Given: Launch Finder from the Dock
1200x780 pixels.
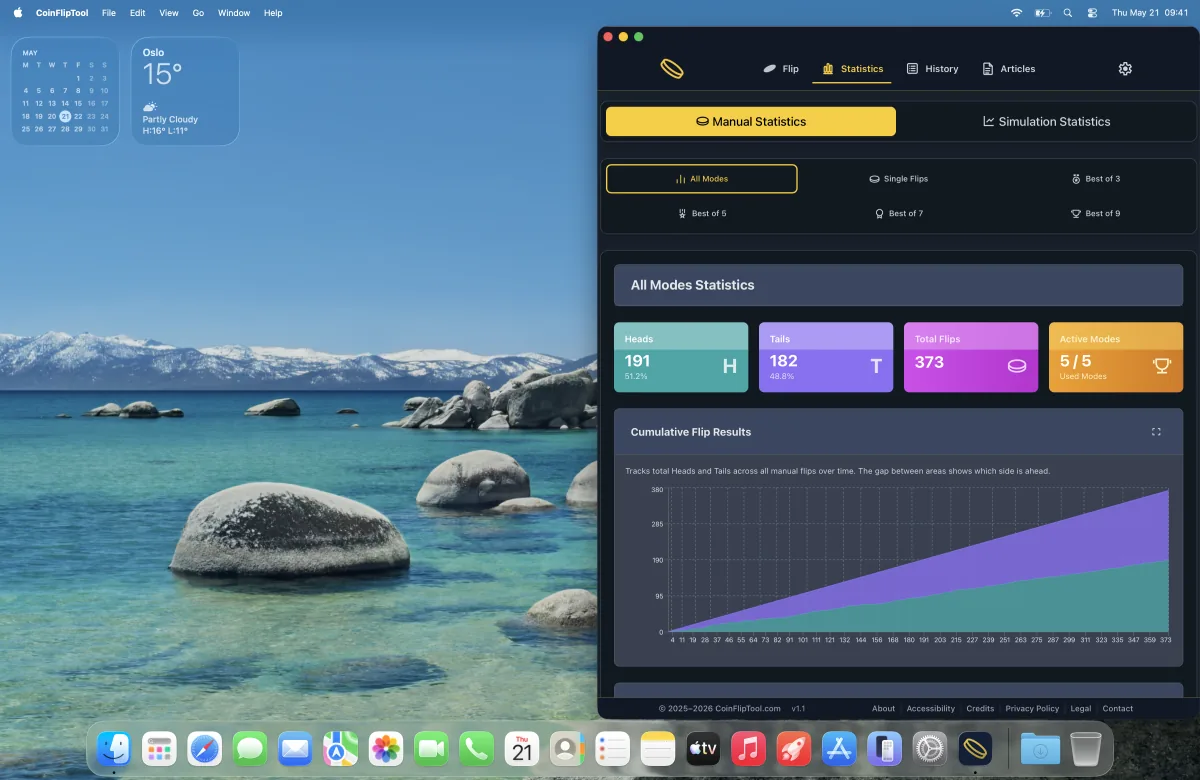Looking at the screenshot, I should pos(114,748).
